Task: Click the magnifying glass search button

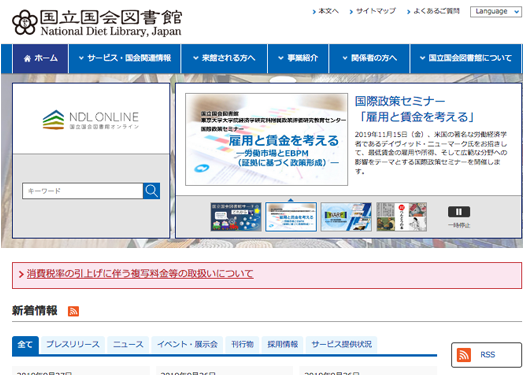Action: pyautogui.click(x=151, y=191)
